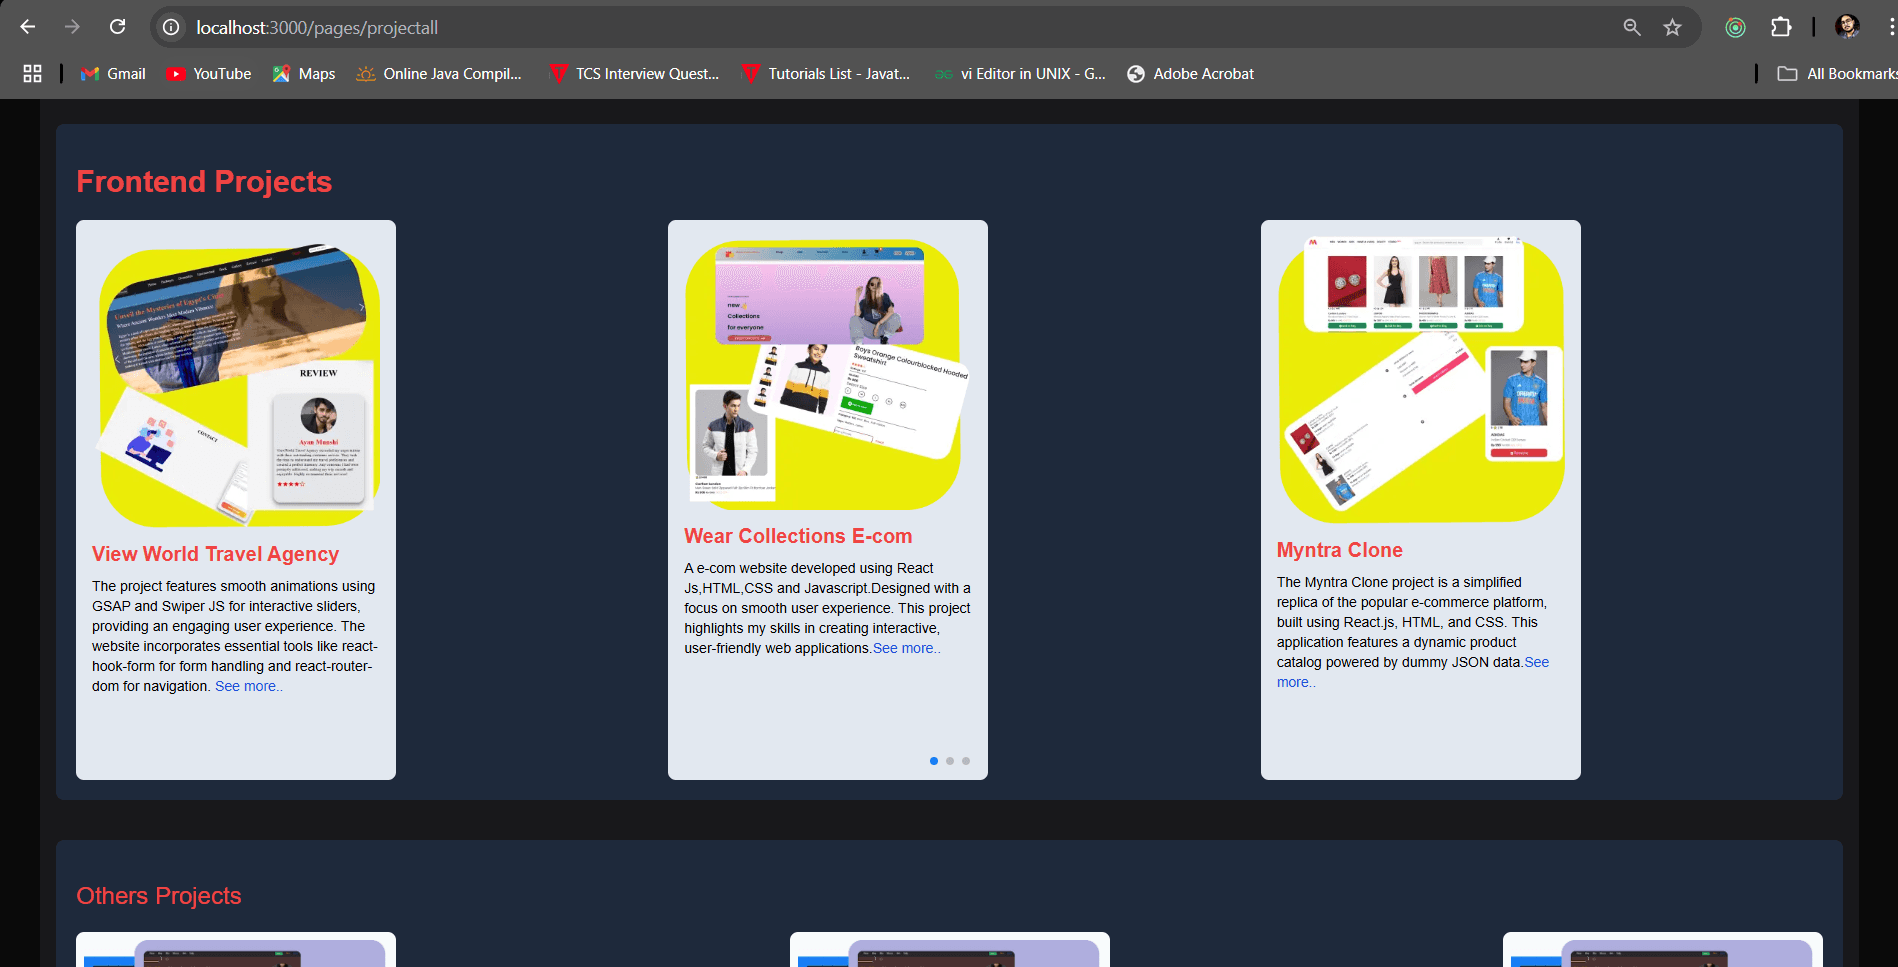Expand See more on Travel Agency card
This screenshot has height=967, width=1898.
click(249, 686)
